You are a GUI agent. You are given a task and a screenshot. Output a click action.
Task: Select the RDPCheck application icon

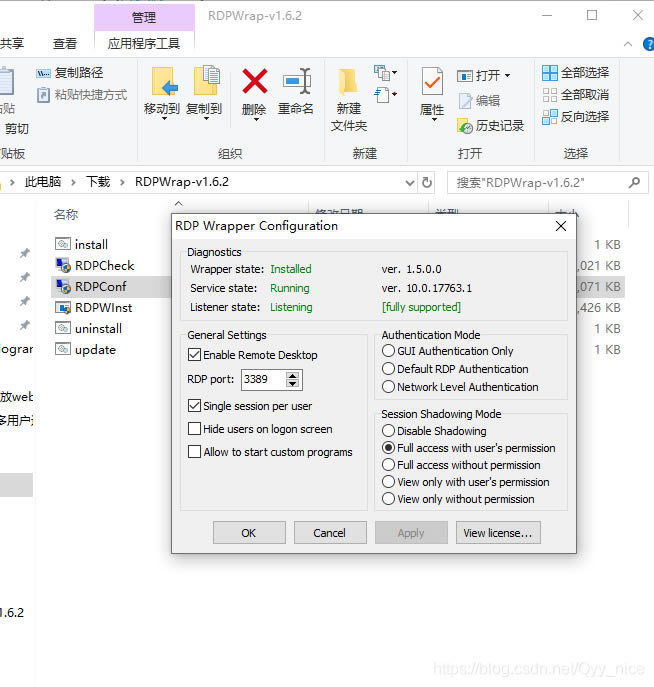(x=63, y=265)
